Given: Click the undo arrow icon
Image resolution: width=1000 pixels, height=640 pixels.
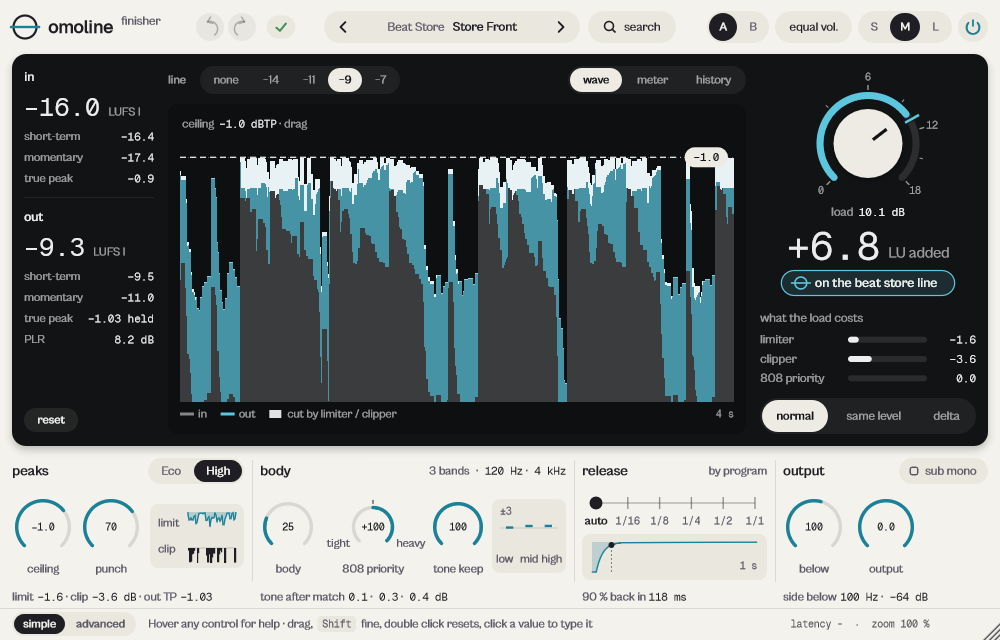Looking at the screenshot, I should pyautogui.click(x=211, y=27).
